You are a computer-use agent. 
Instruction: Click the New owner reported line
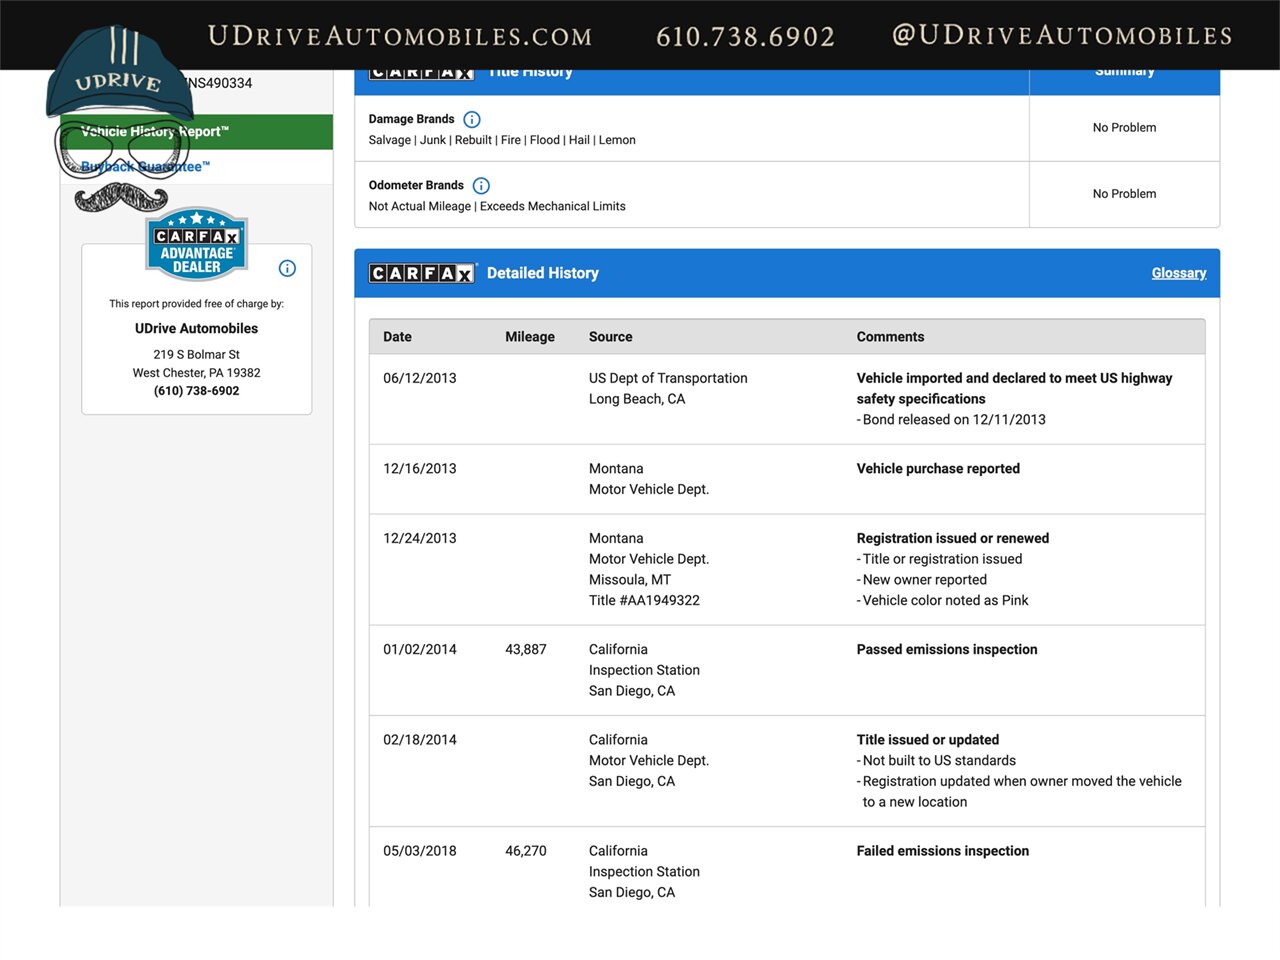click(922, 580)
